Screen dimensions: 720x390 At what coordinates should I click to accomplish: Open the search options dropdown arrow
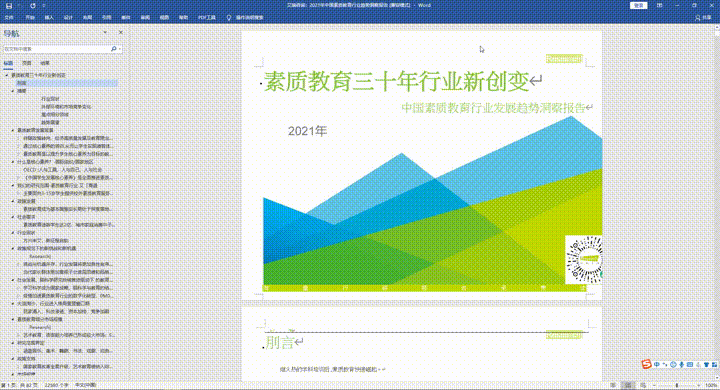click(x=120, y=49)
